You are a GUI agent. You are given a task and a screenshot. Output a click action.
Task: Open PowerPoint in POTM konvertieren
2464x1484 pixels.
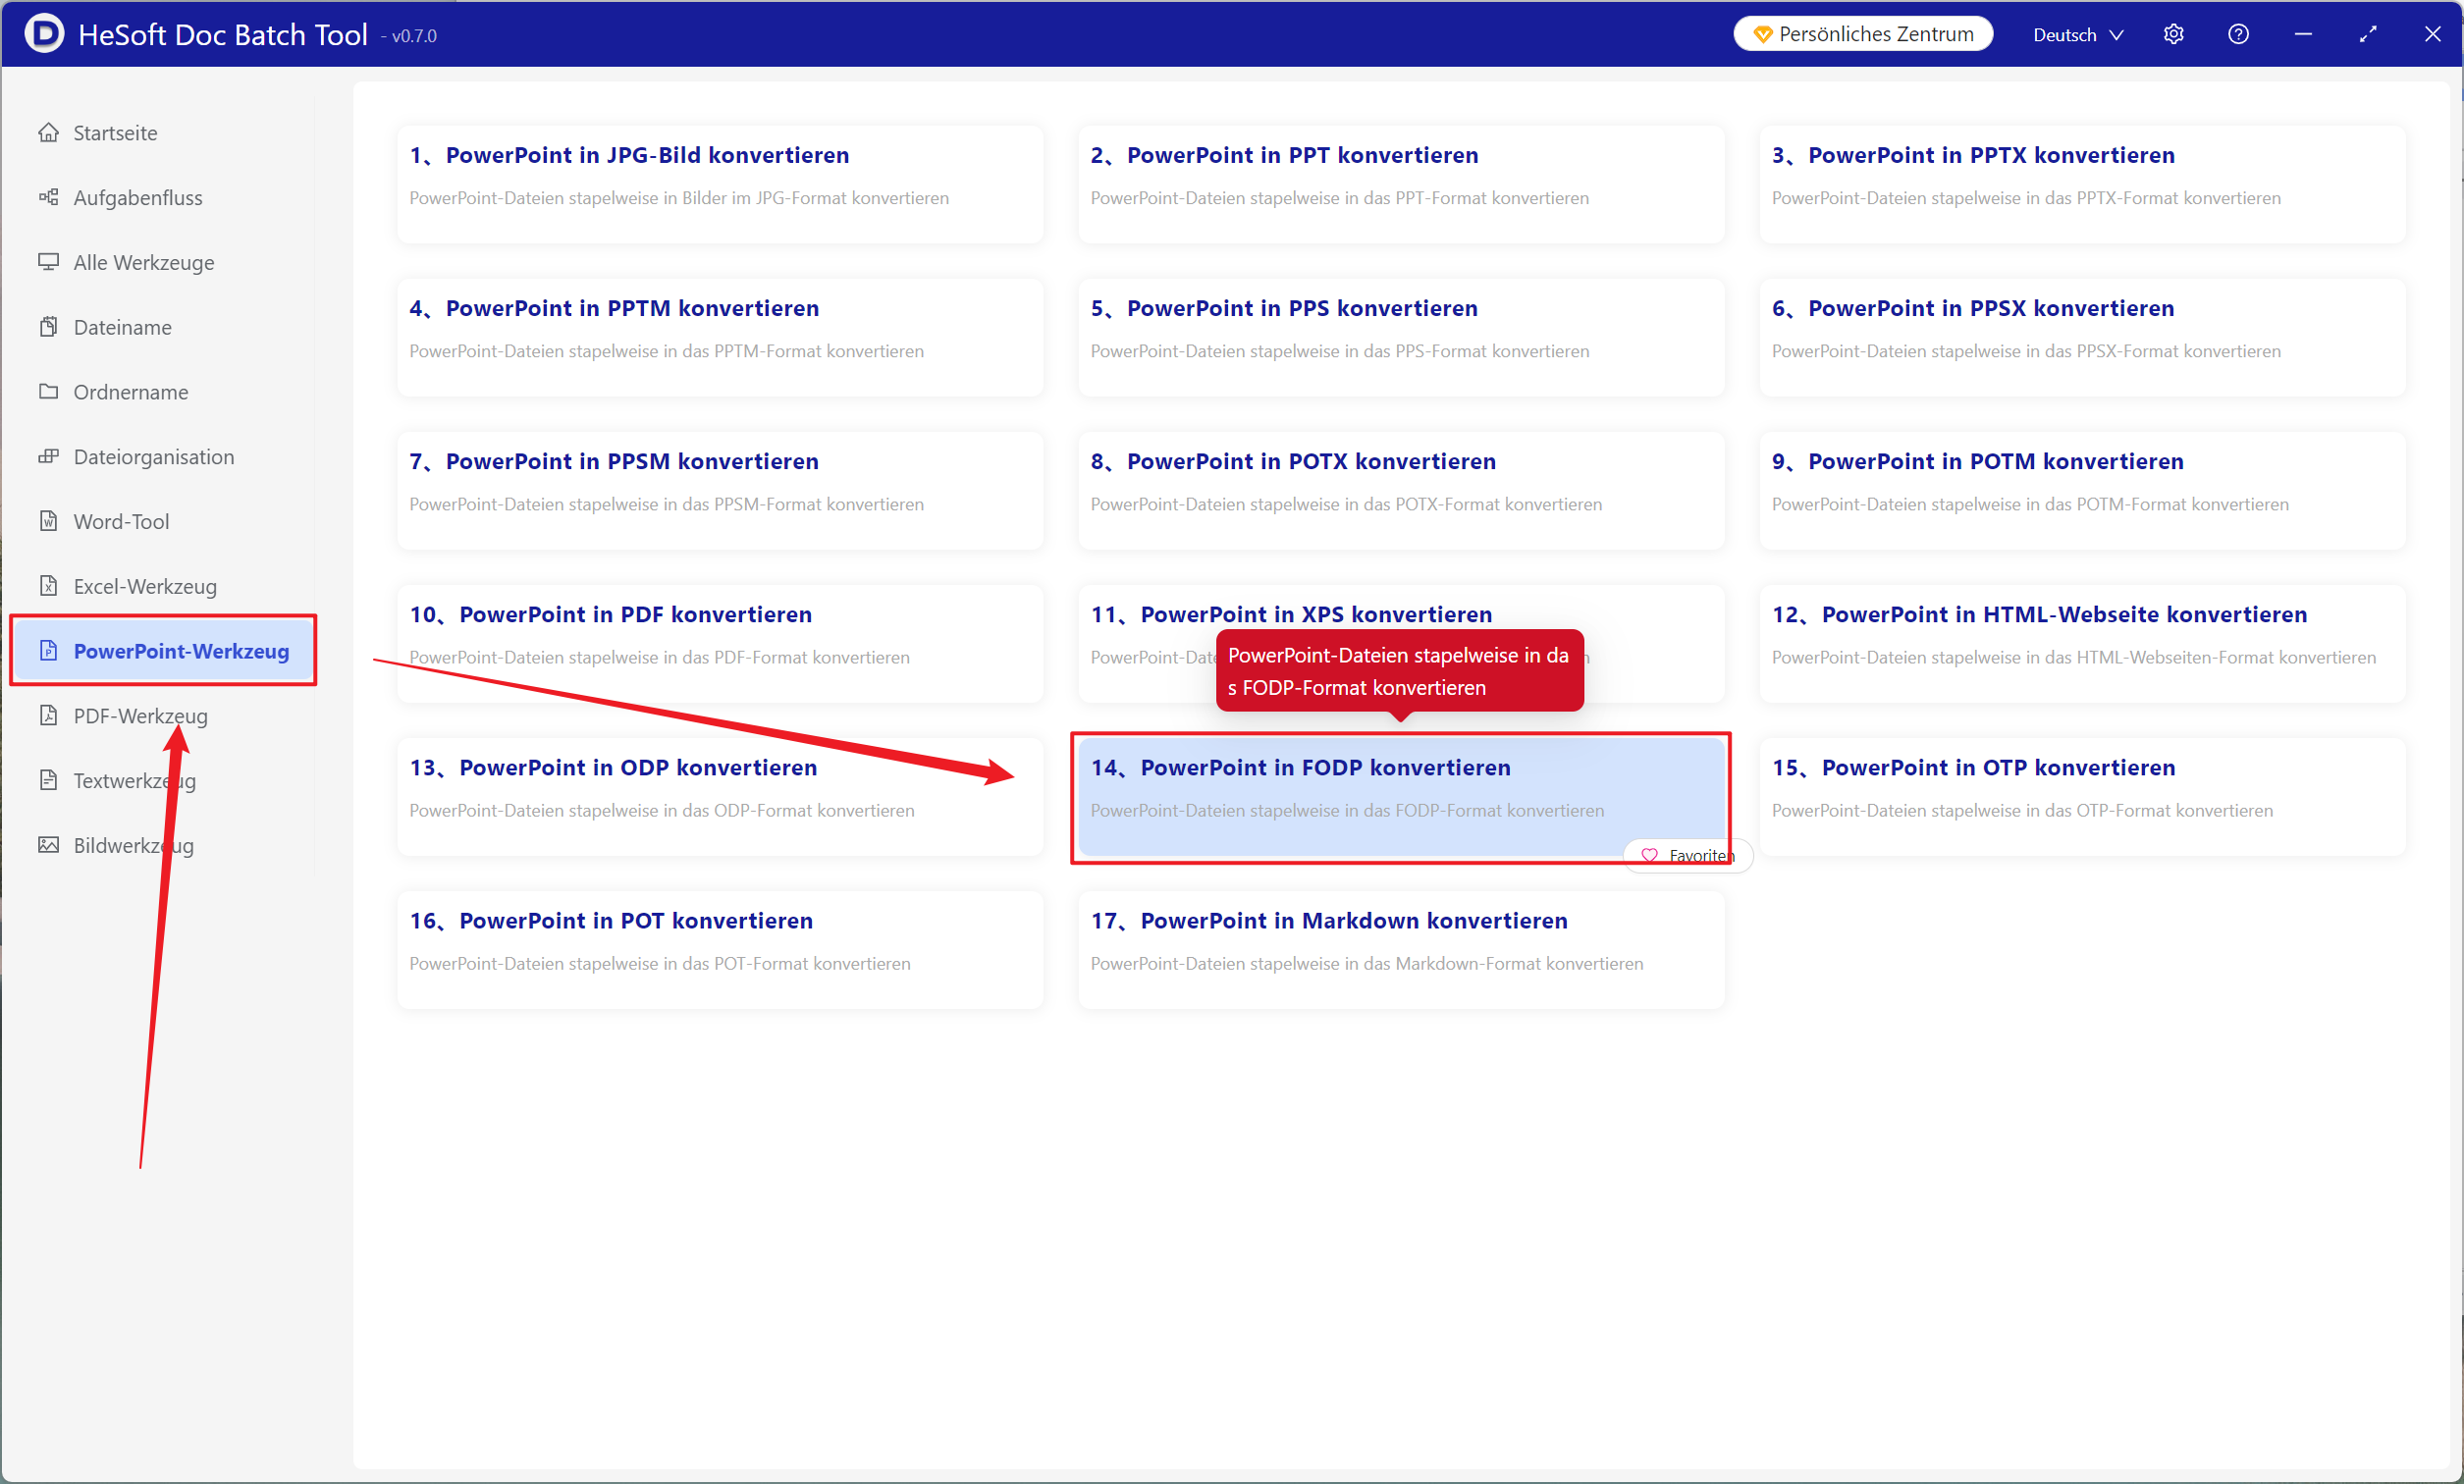point(2082,489)
